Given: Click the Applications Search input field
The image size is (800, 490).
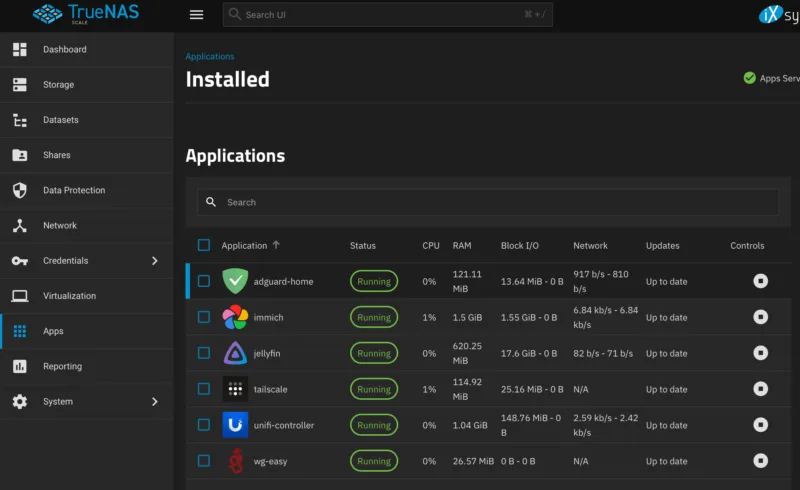Looking at the screenshot, I should click(x=488, y=202).
